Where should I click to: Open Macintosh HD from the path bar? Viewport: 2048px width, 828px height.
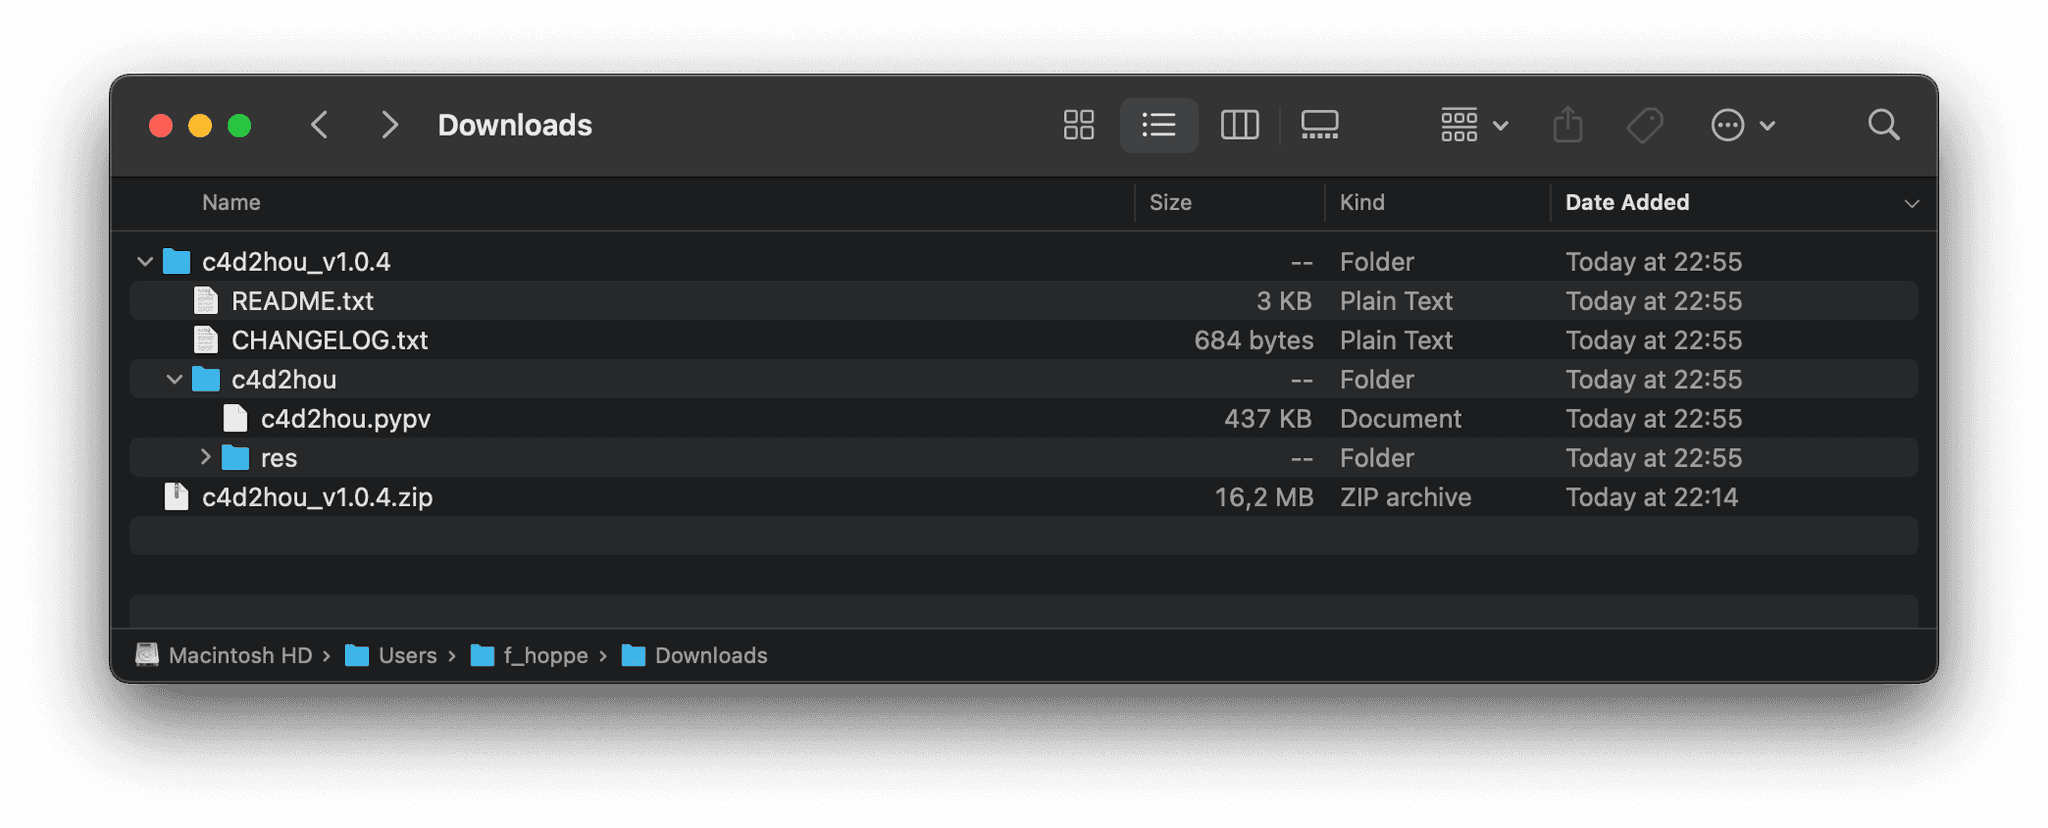pos(240,655)
